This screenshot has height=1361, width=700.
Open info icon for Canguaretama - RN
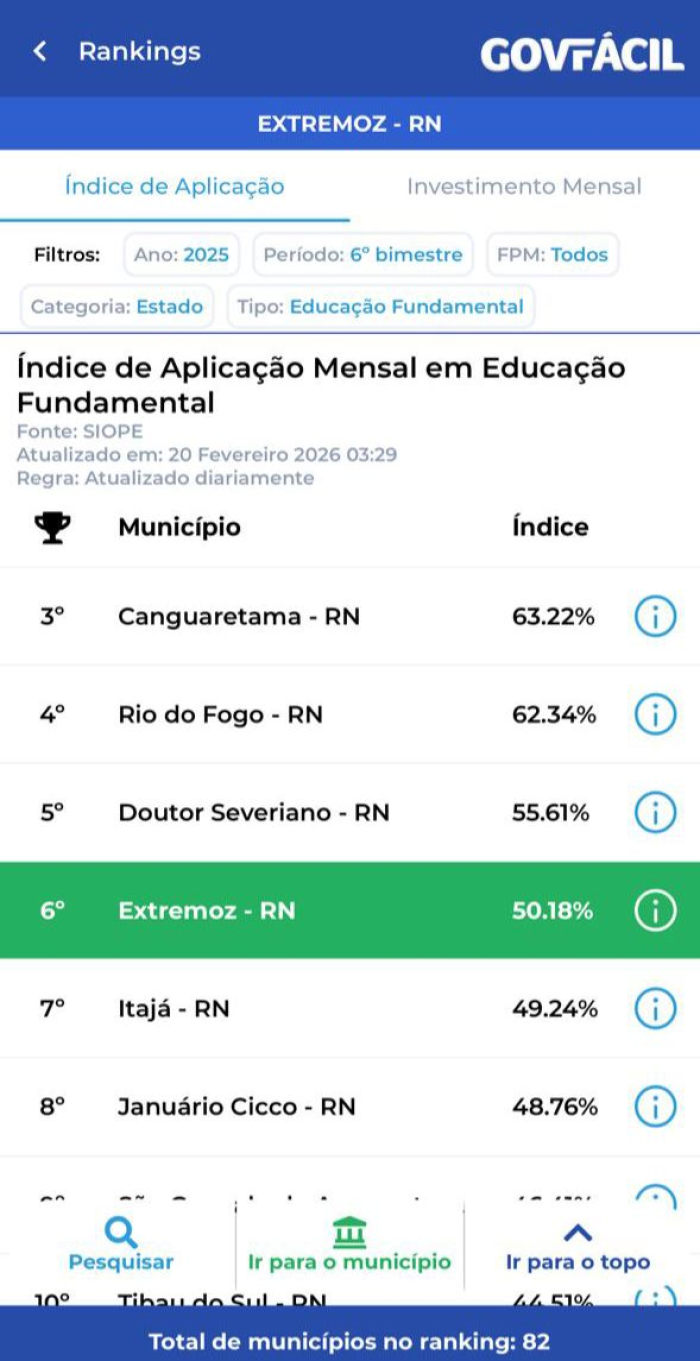pos(655,617)
